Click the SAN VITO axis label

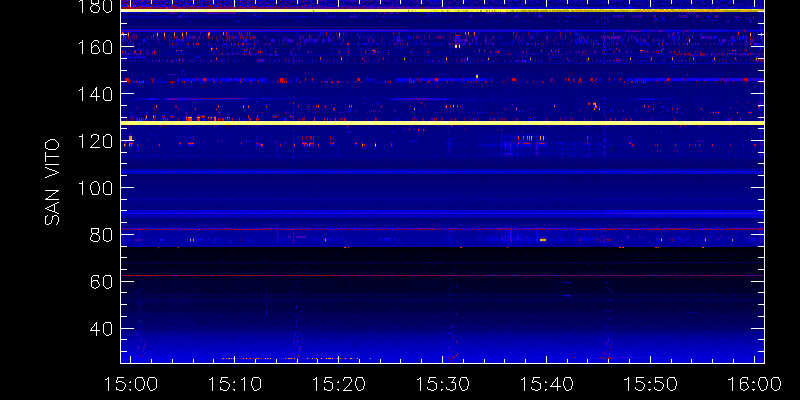[x=52, y=182]
